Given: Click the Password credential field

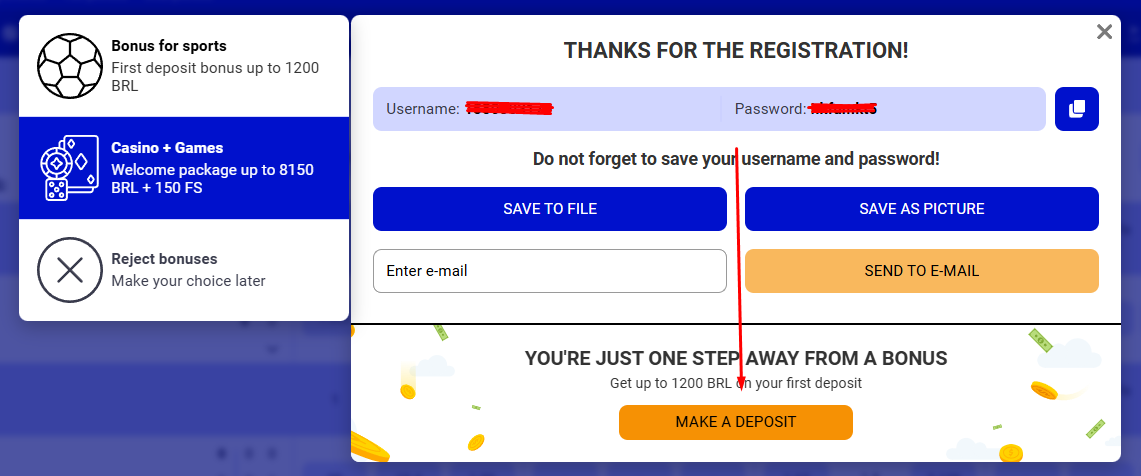Looking at the screenshot, I should (x=884, y=109).
